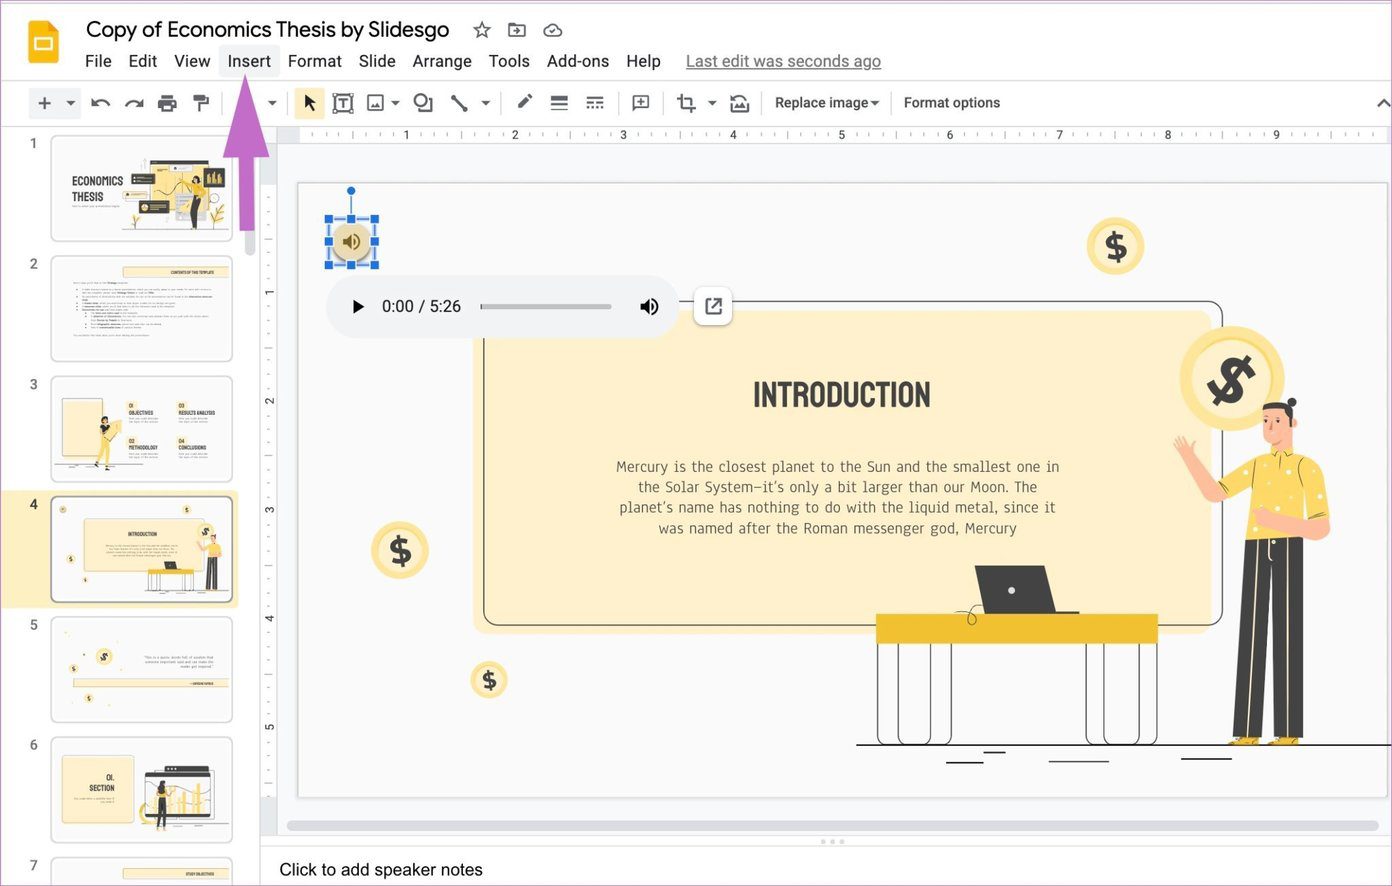Open the mask image dropdown next to Crop
Image resolution: width=1392 pixels, height=886 pixels.
coord(712,103)
